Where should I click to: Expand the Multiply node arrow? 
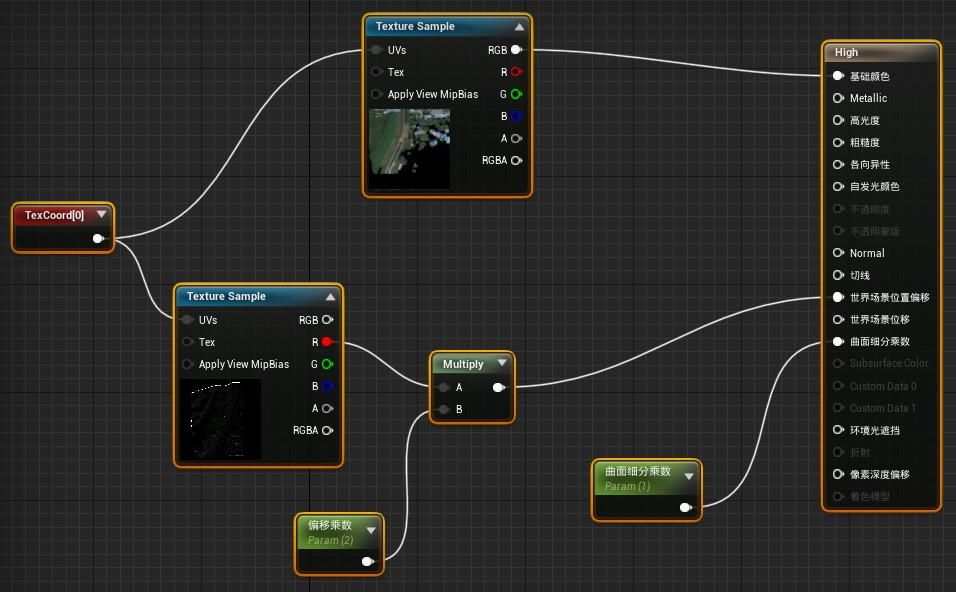[x=502, y=363]
